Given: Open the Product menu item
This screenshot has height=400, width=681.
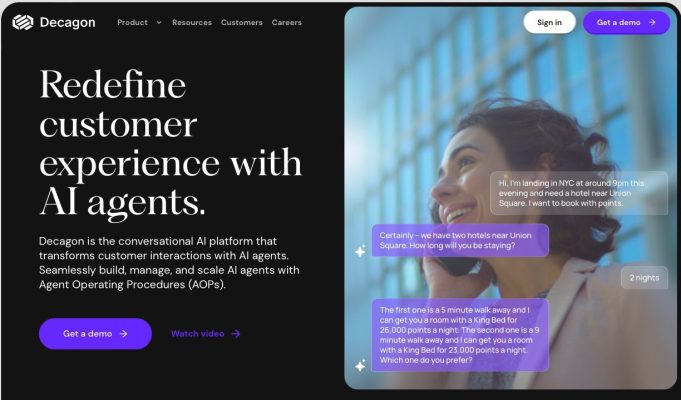Looking at the screenshot, I should coord(132,22).
